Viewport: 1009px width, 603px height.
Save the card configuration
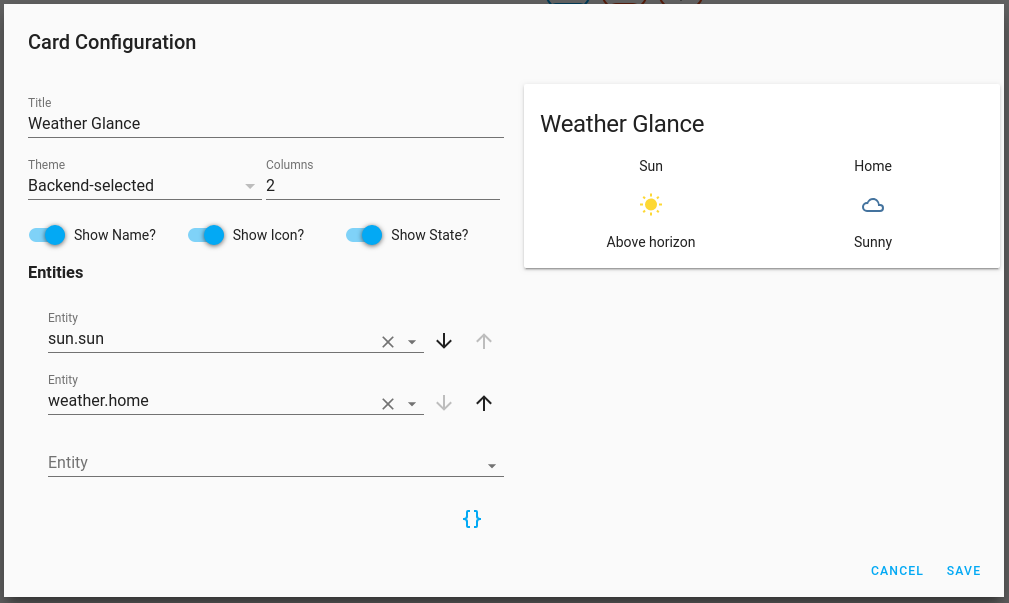click(x=963, y=571)
